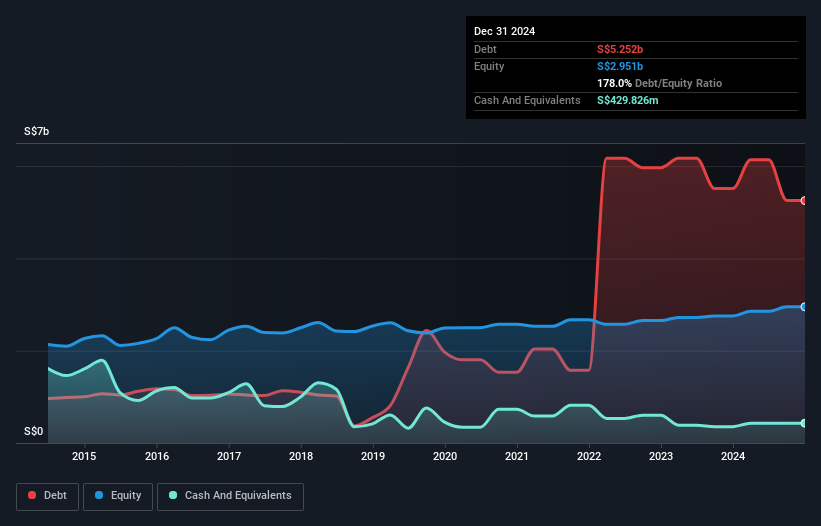Click the blue Equity legend dot
The height and width of the screenshot is (526, 821).
[x=99, y=495]
